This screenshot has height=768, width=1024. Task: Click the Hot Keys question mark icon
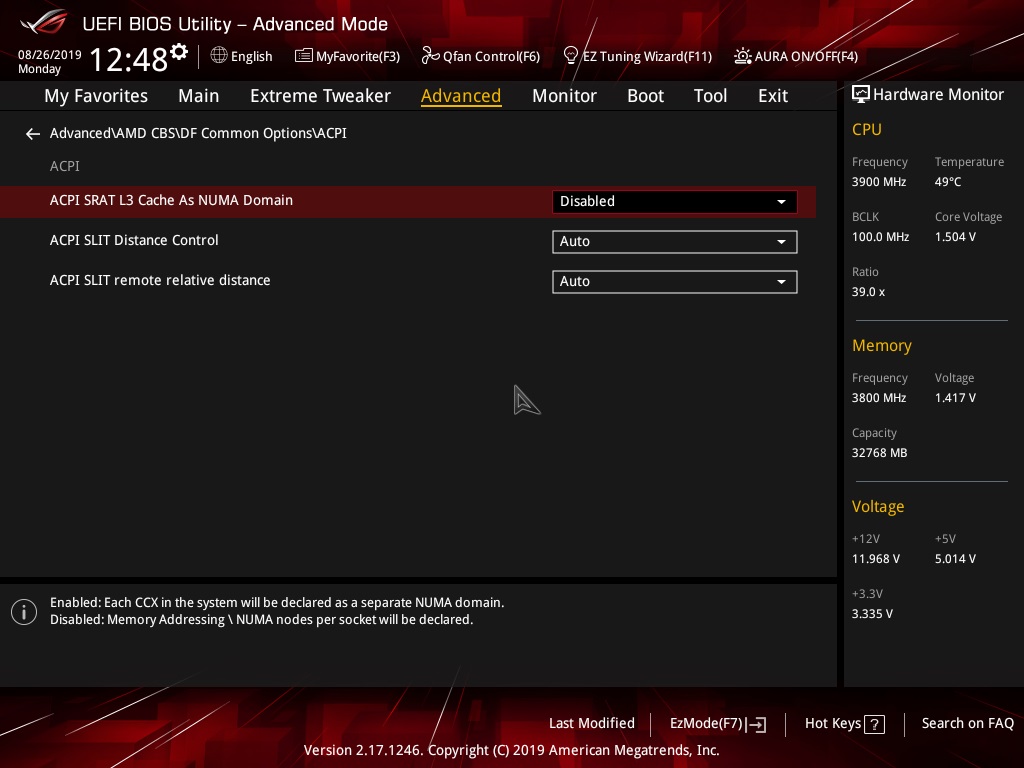874,724
